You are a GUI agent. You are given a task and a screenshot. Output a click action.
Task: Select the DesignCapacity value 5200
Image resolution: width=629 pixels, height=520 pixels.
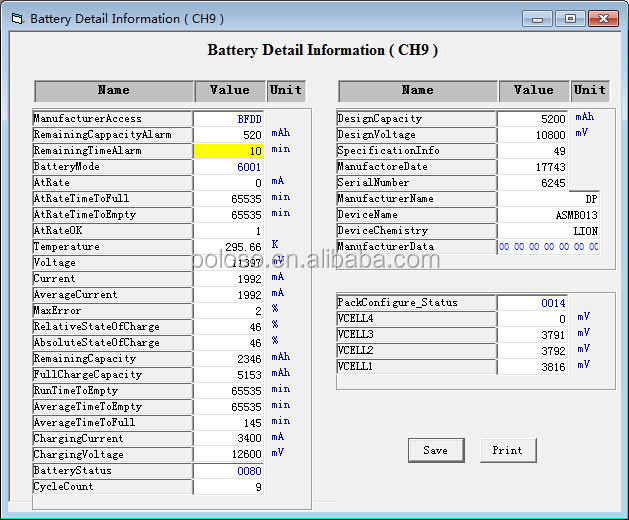(x=532, y=119)
